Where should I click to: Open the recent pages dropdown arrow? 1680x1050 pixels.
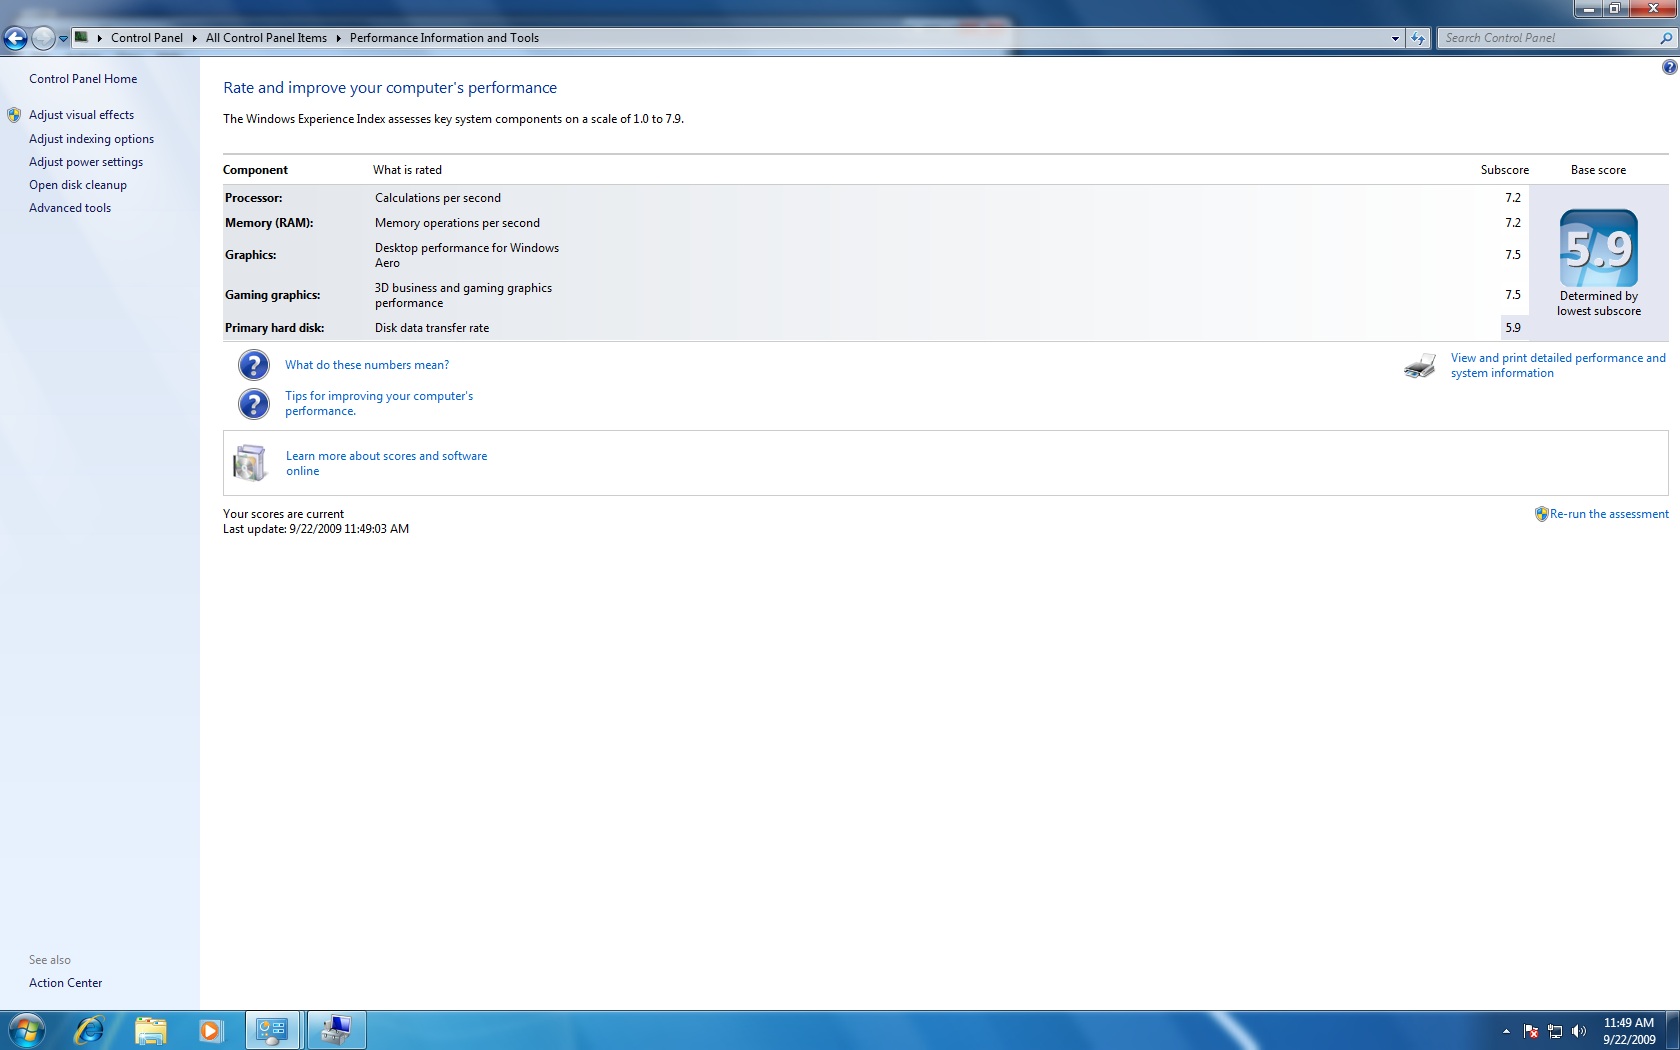point(63,39)
